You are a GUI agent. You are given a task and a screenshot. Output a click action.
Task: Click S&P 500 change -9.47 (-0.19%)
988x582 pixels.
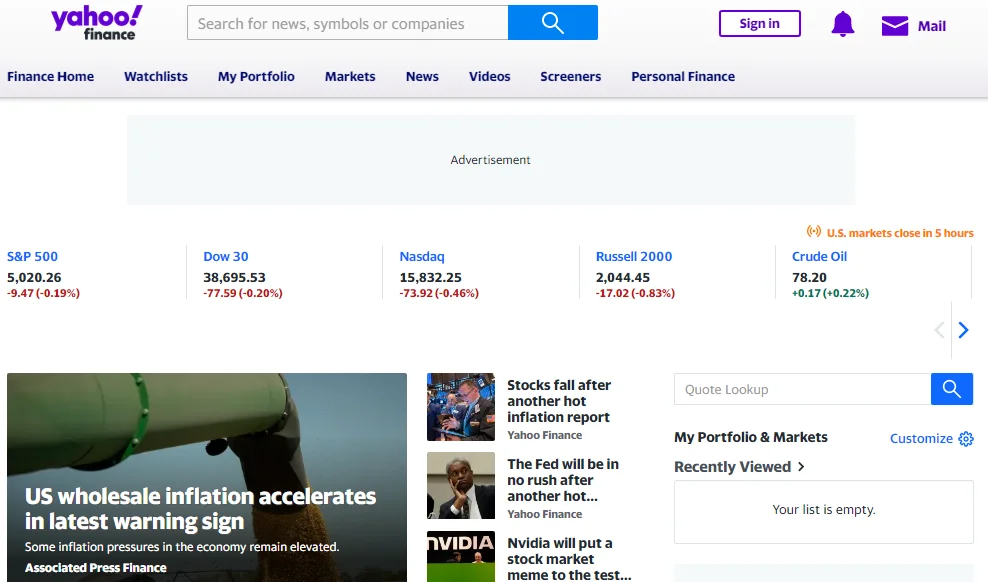pos(43,293)
